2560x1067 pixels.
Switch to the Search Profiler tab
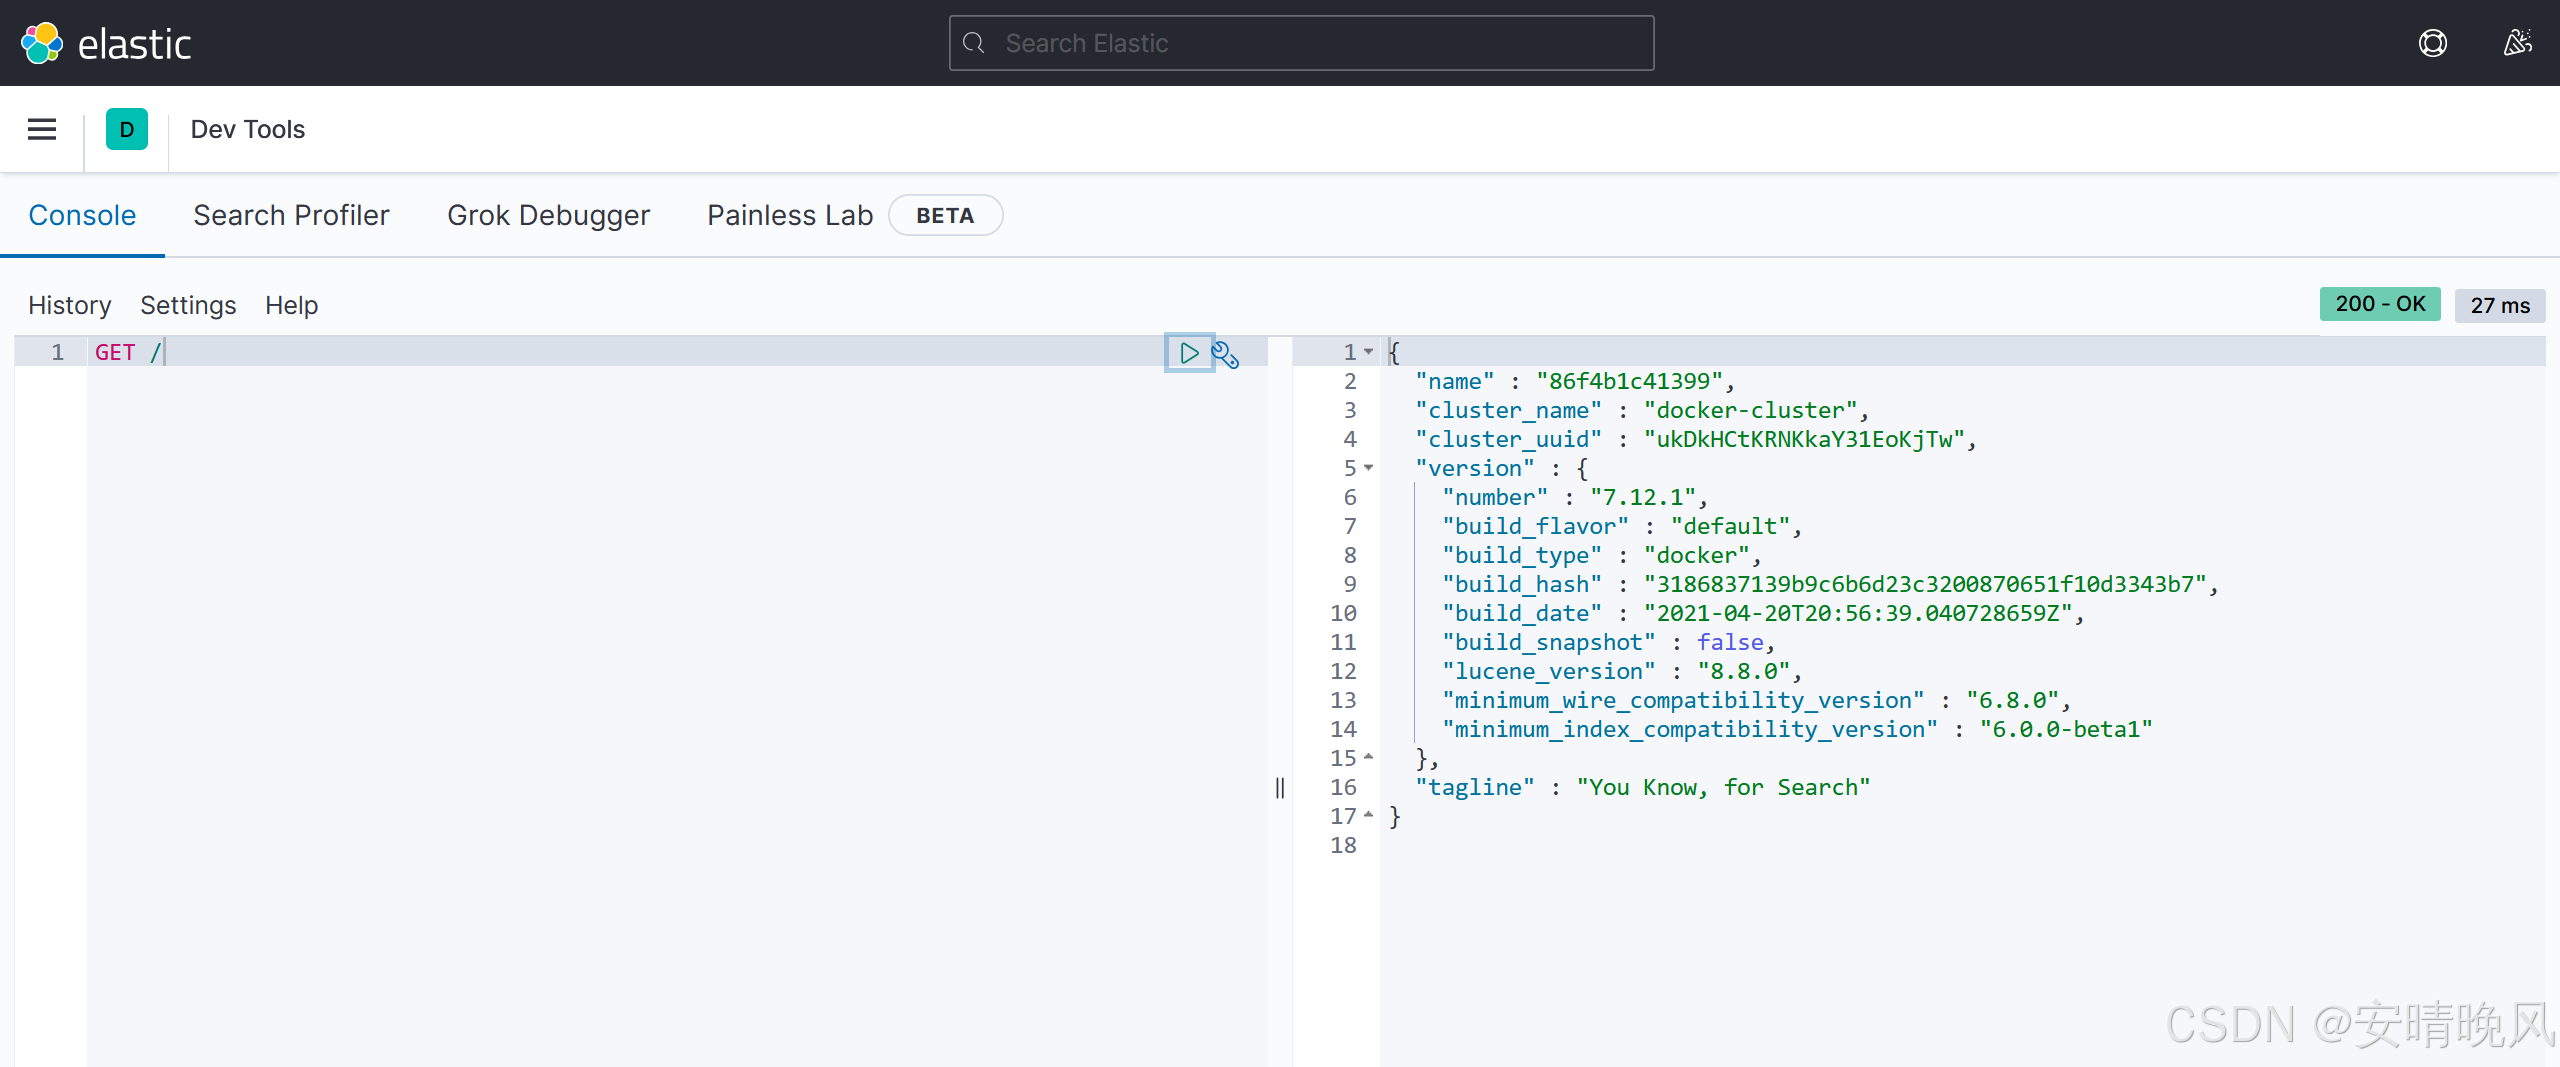click(291, 215)
